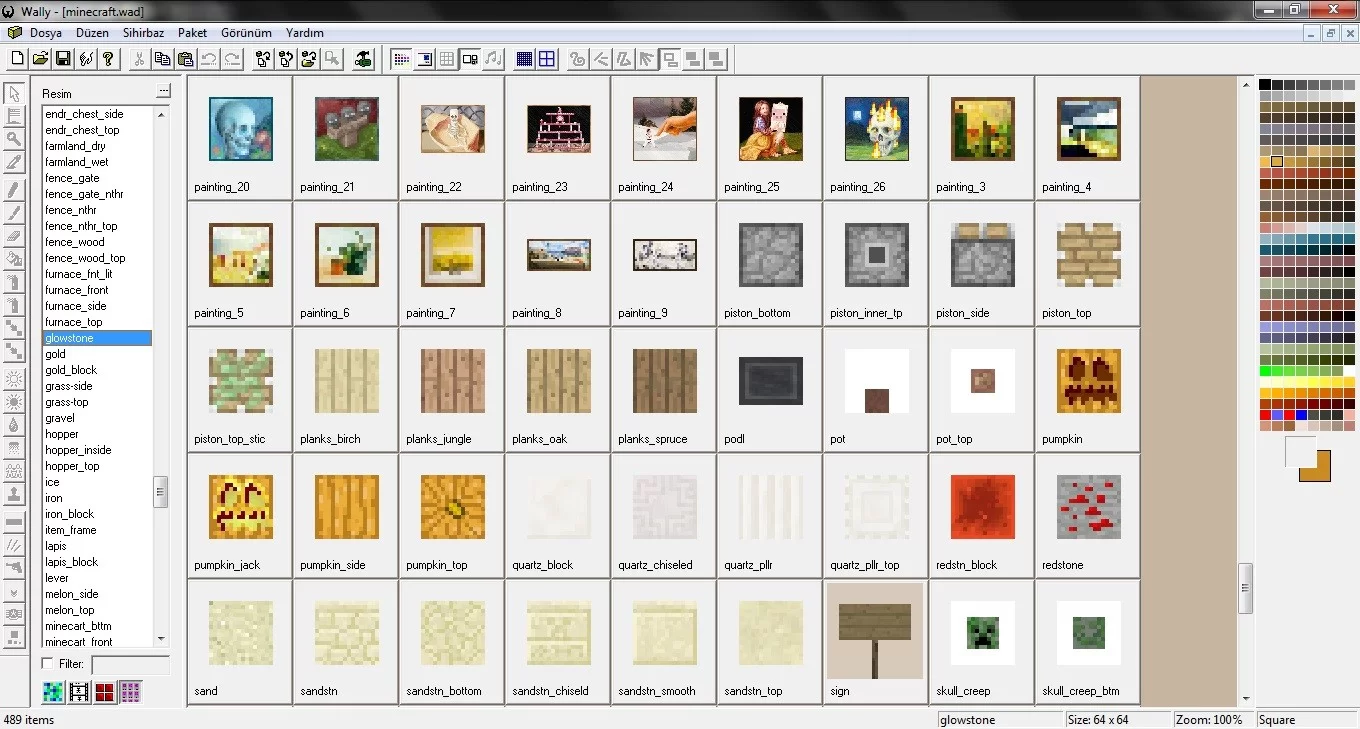Click the Redo arrow icon
This screenshot has width=1360, height=729.
[232, 59]
